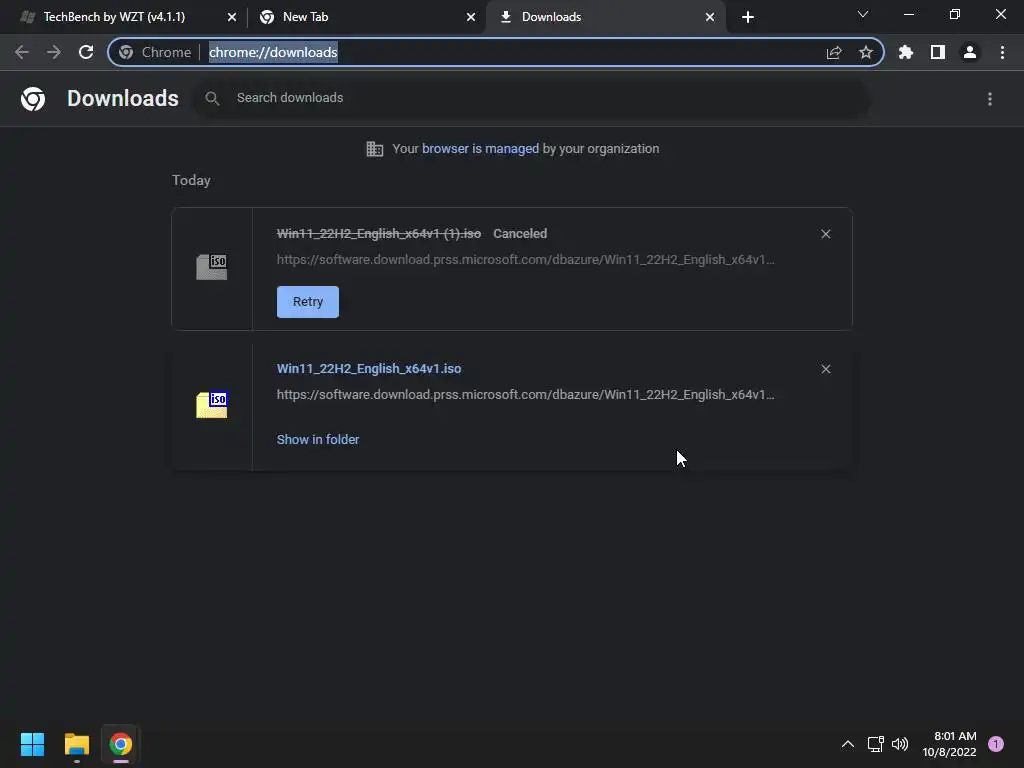Close the TechBench by WZT tab

(x=232, y=17)
